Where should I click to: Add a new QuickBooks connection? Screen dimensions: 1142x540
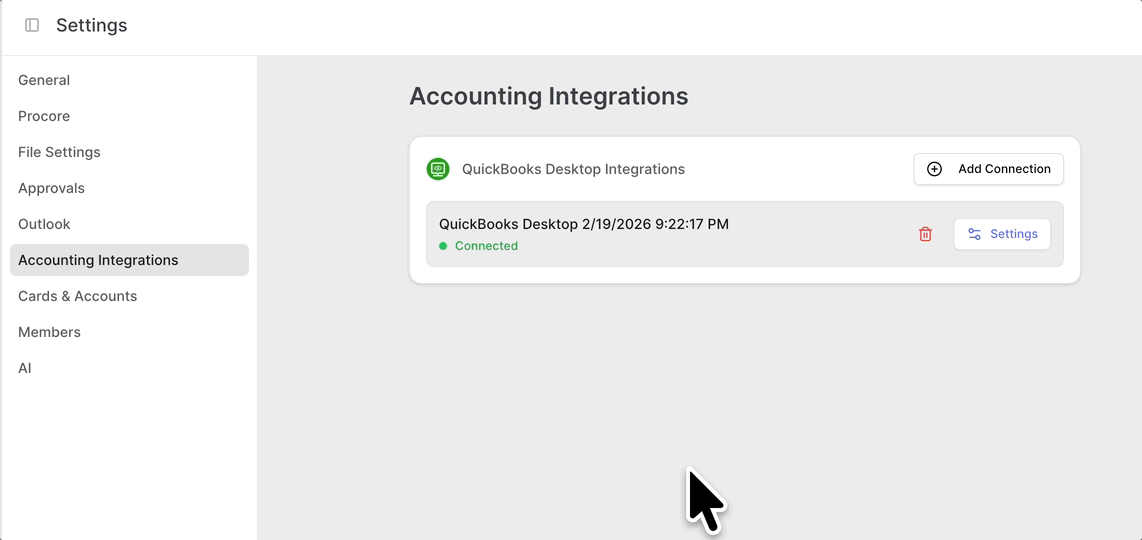[x=988, y=169]
